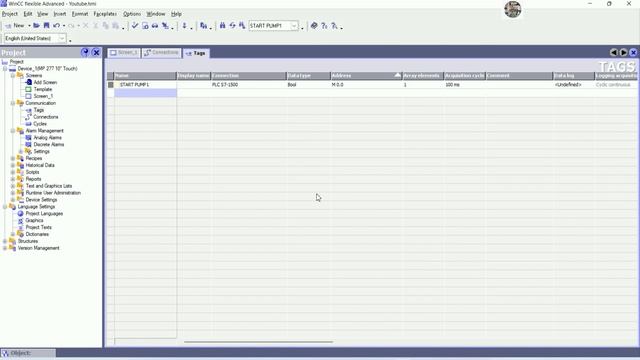The image size is (640, 360).
Task: Open the Project menu
Action: [x=10, y=14]
